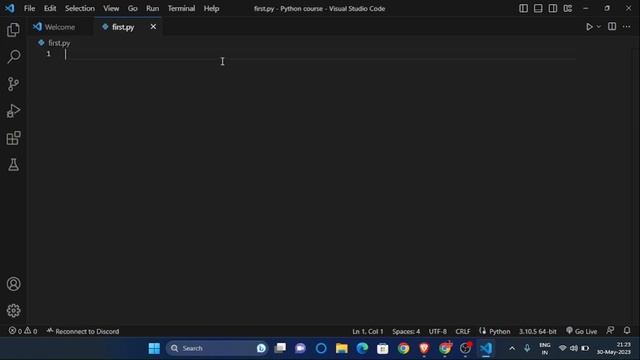Screen dimensions: 640x360
Task: Switch ENG IN input language
Action: tap(545, 348)
